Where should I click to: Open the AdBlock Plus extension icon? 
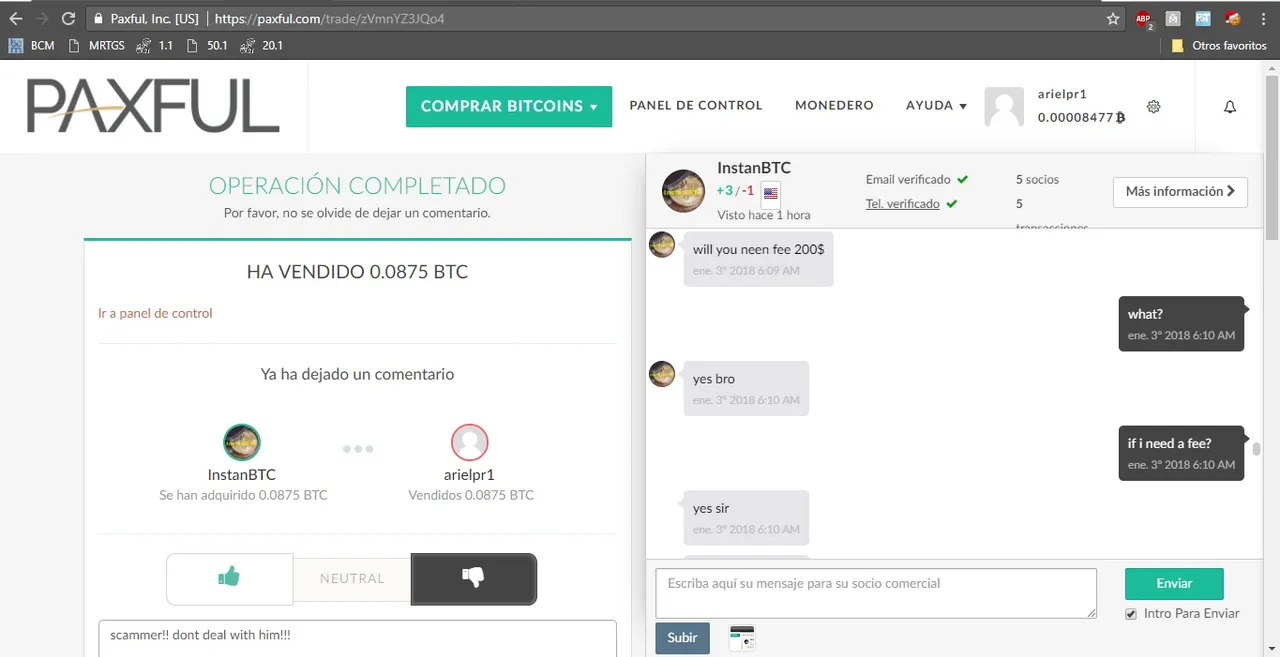pyautogui.click(x=1143, y=18)
